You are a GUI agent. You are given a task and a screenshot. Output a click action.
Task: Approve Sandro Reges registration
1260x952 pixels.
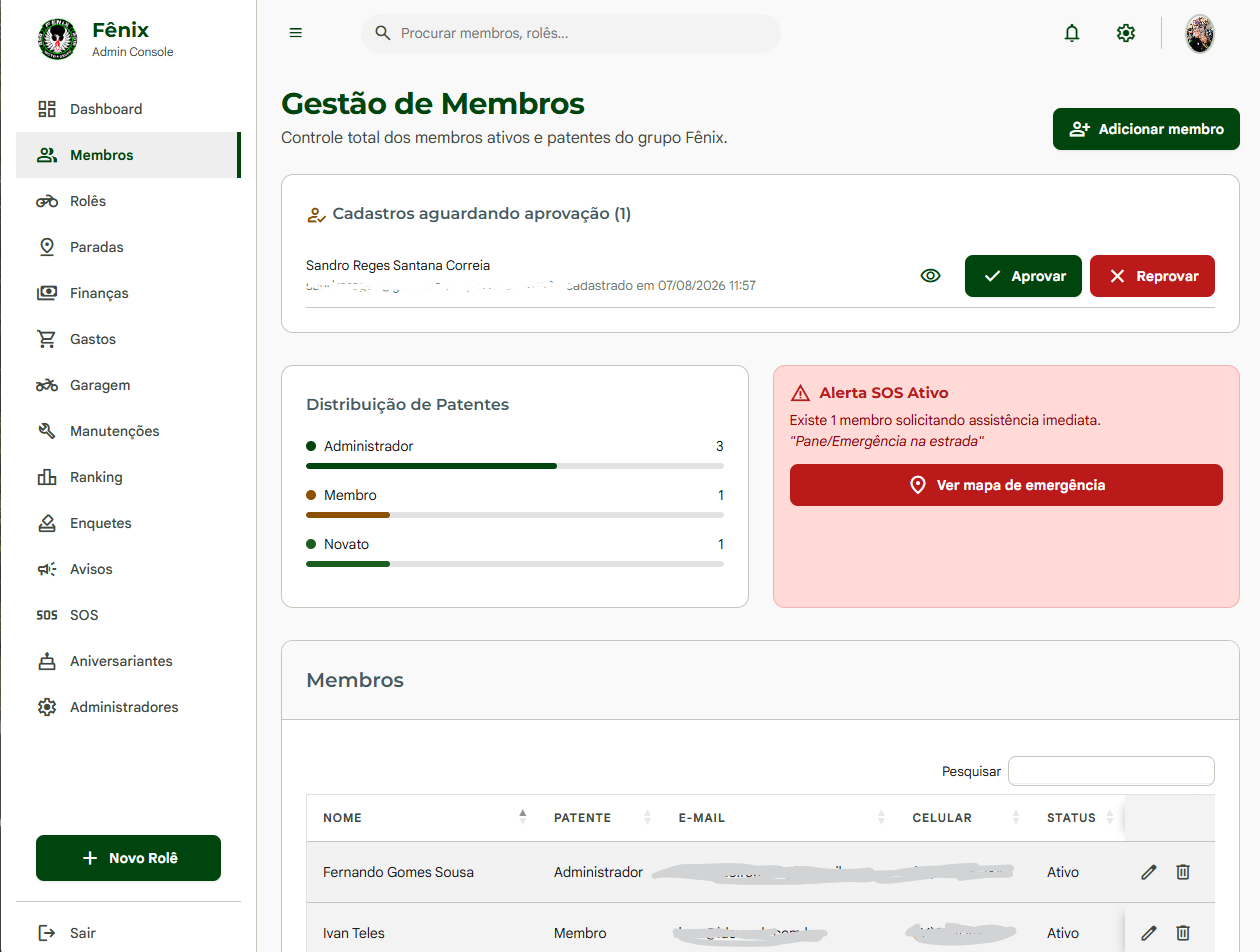coord(1023,276)
